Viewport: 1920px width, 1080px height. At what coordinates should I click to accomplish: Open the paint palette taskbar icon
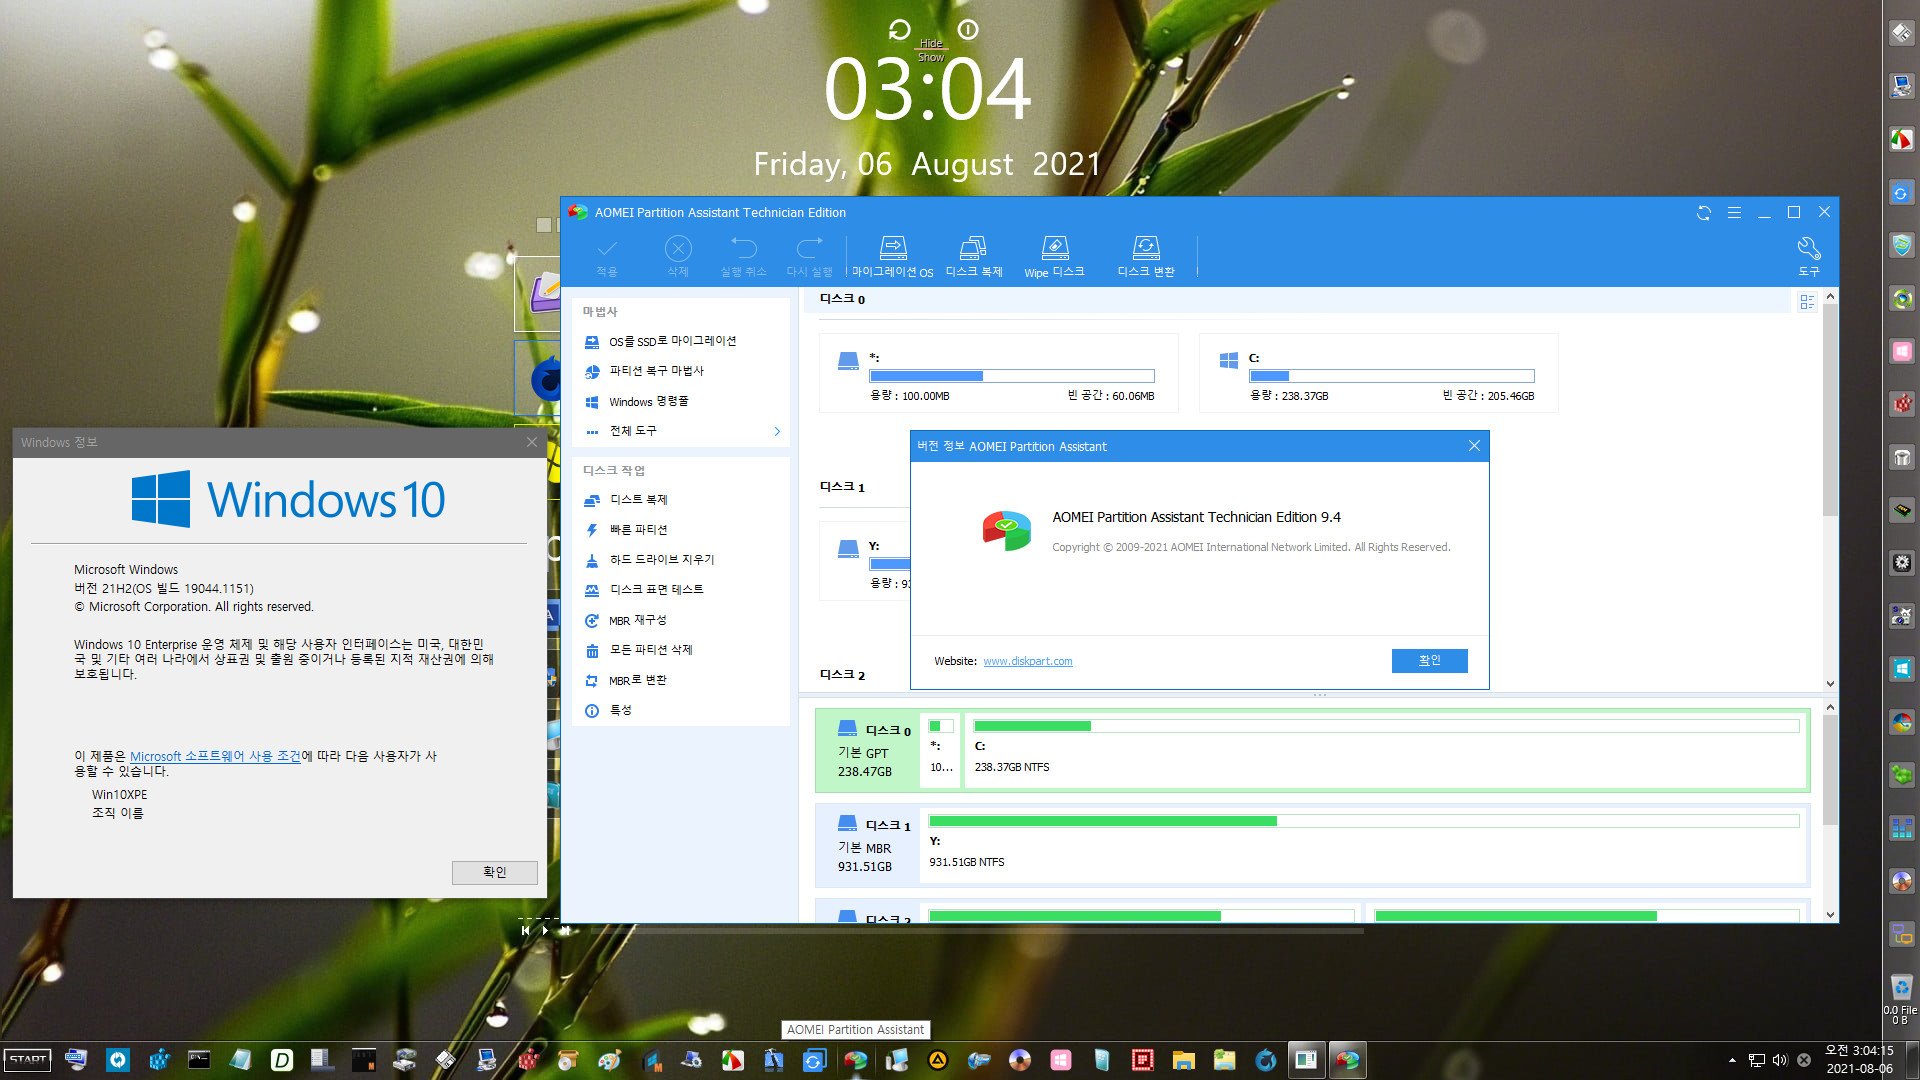609,1060
